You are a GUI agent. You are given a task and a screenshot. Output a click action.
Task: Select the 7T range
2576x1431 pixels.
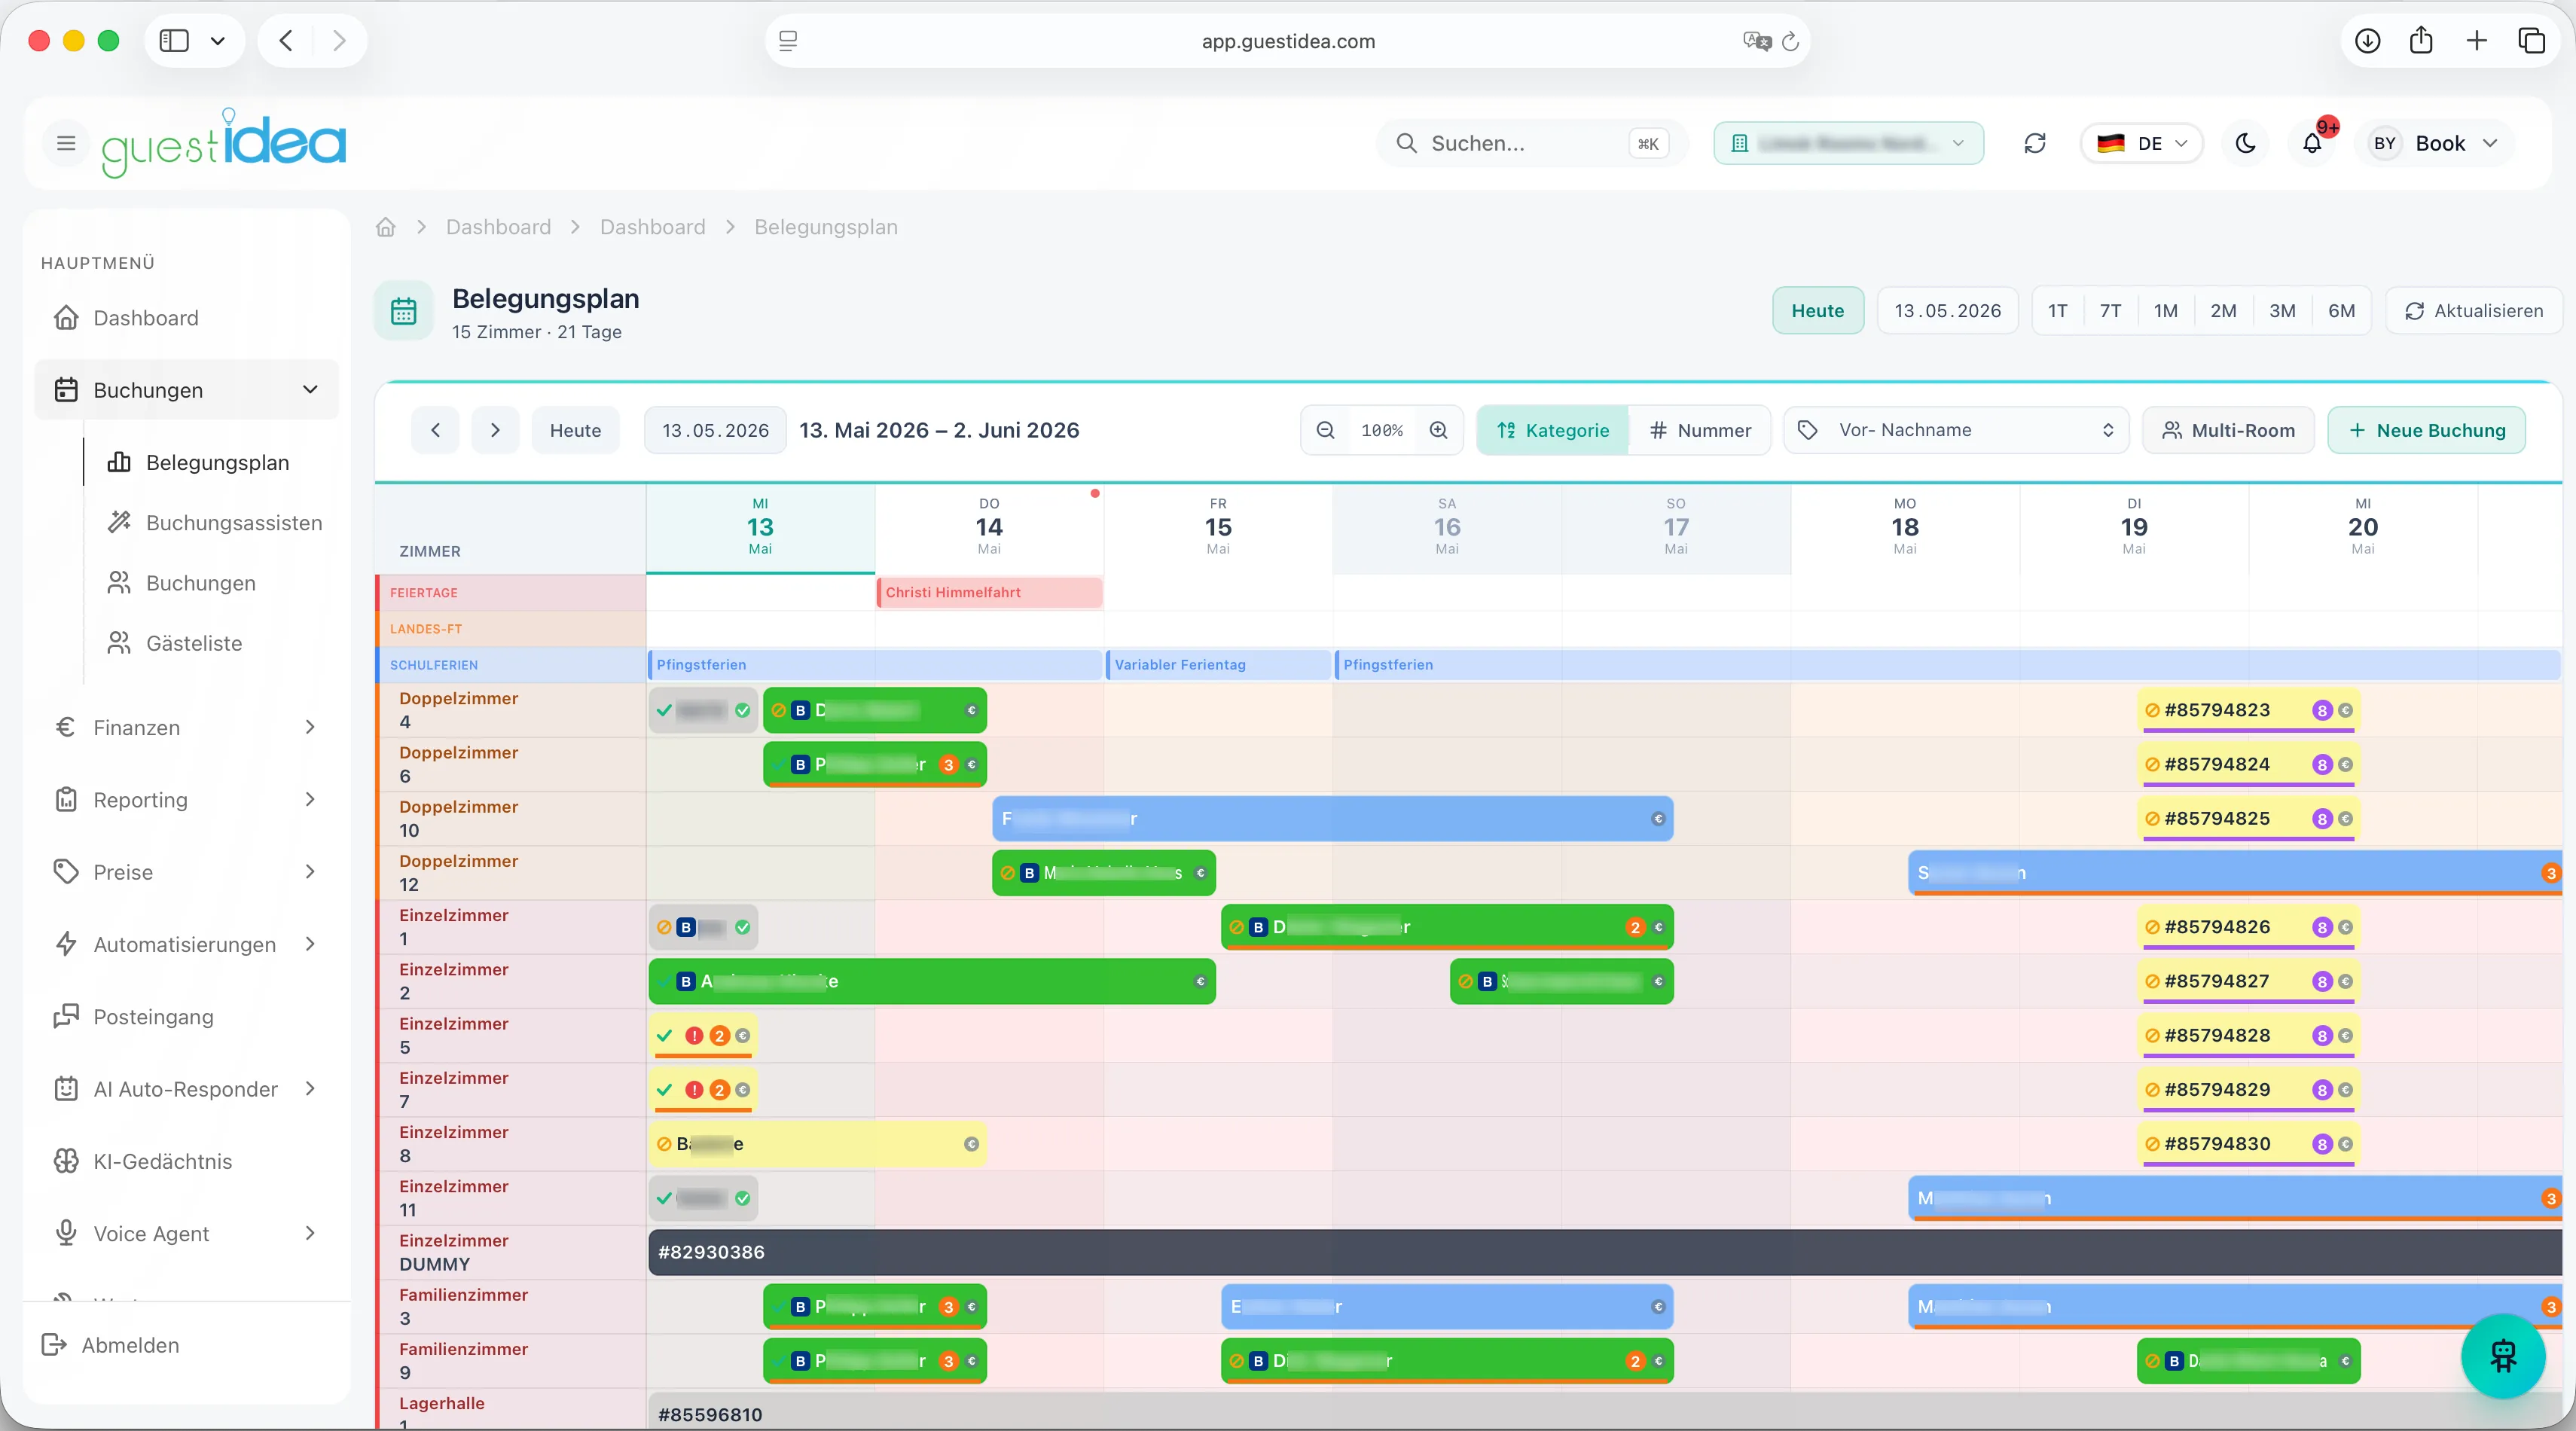tap(2110, 311)
